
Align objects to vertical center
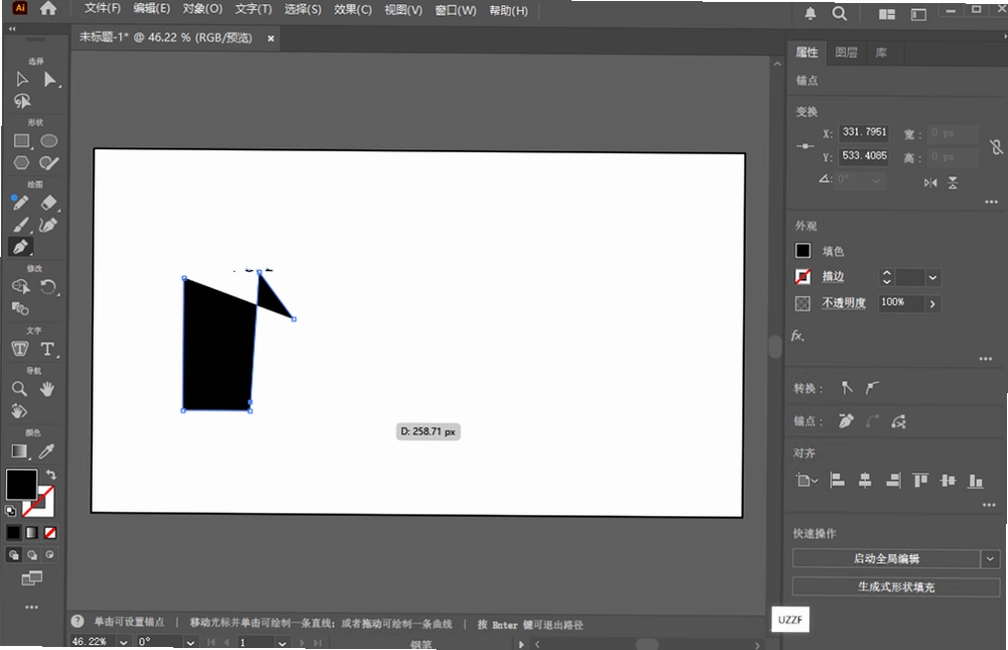(948, 480)
